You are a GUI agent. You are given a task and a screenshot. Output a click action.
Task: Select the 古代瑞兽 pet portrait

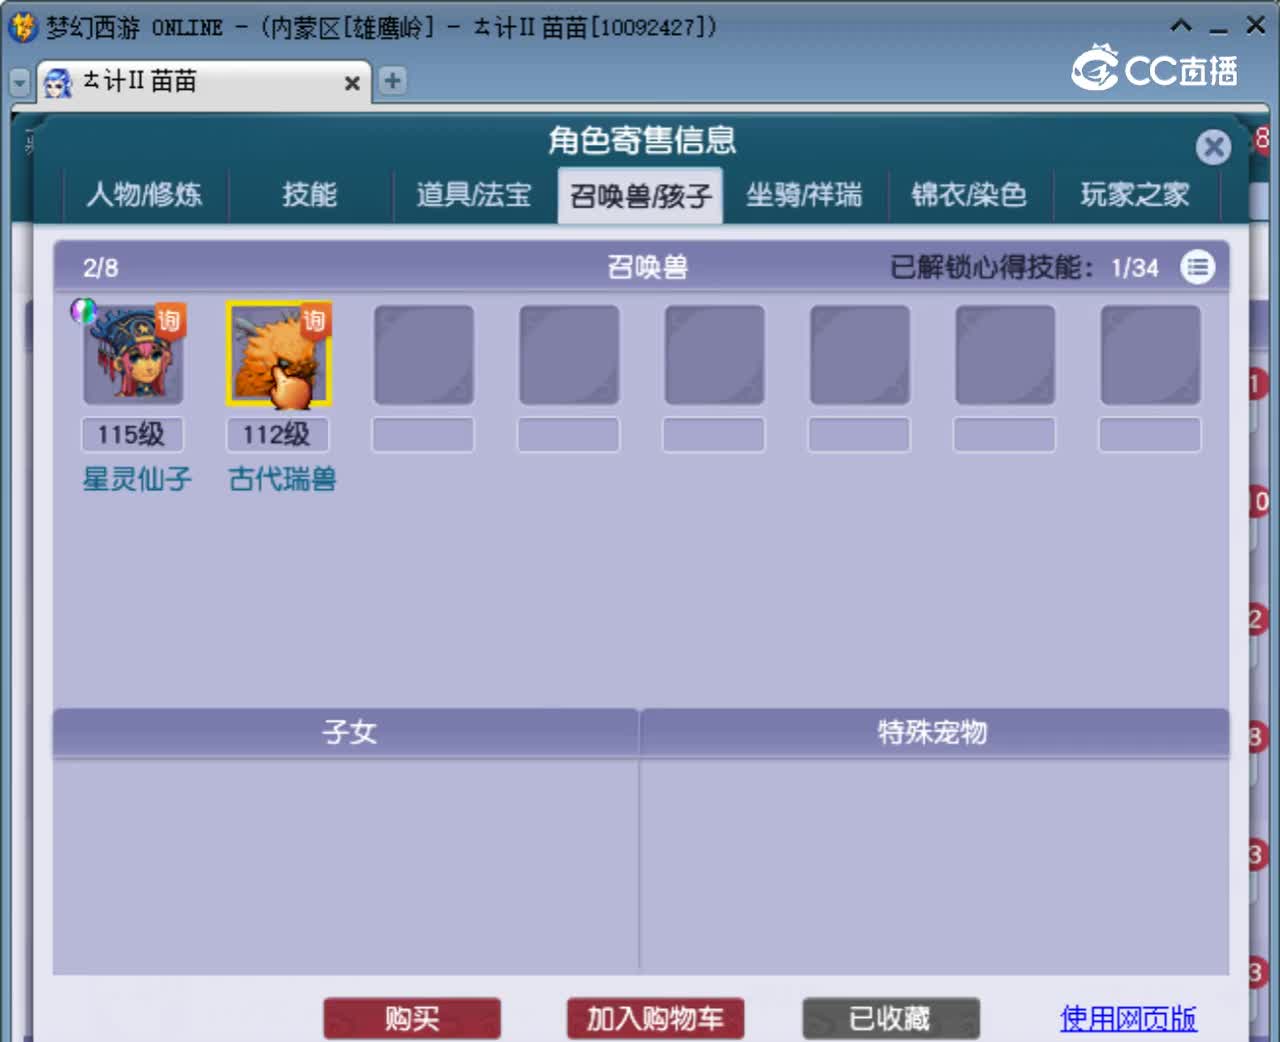click(279, 355)
